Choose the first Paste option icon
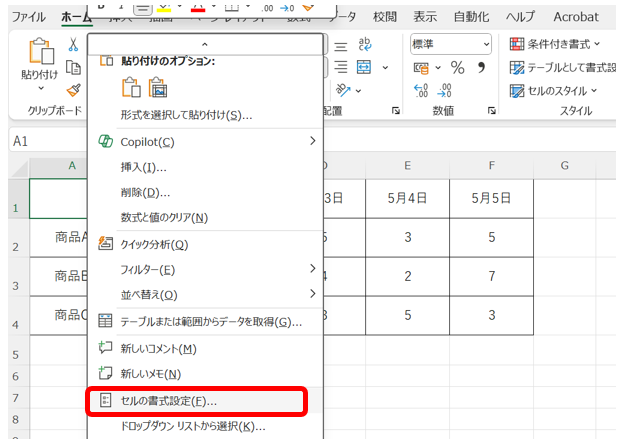 click(131, 87)
